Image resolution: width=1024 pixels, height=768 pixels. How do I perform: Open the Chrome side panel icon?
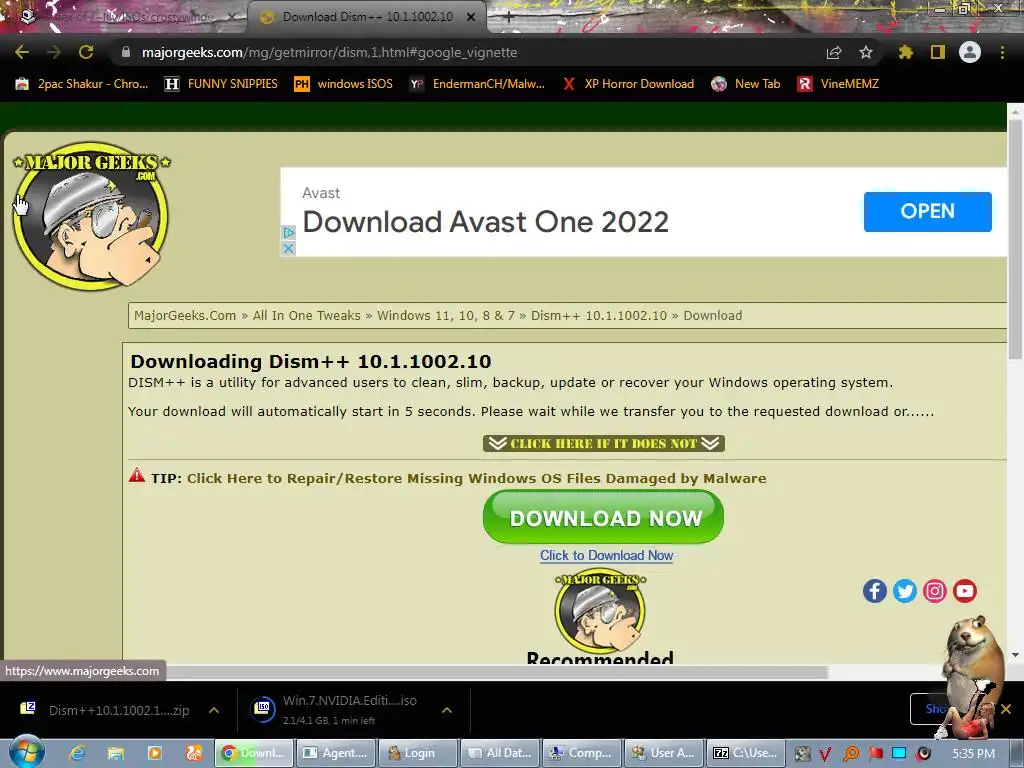point(938,52)
